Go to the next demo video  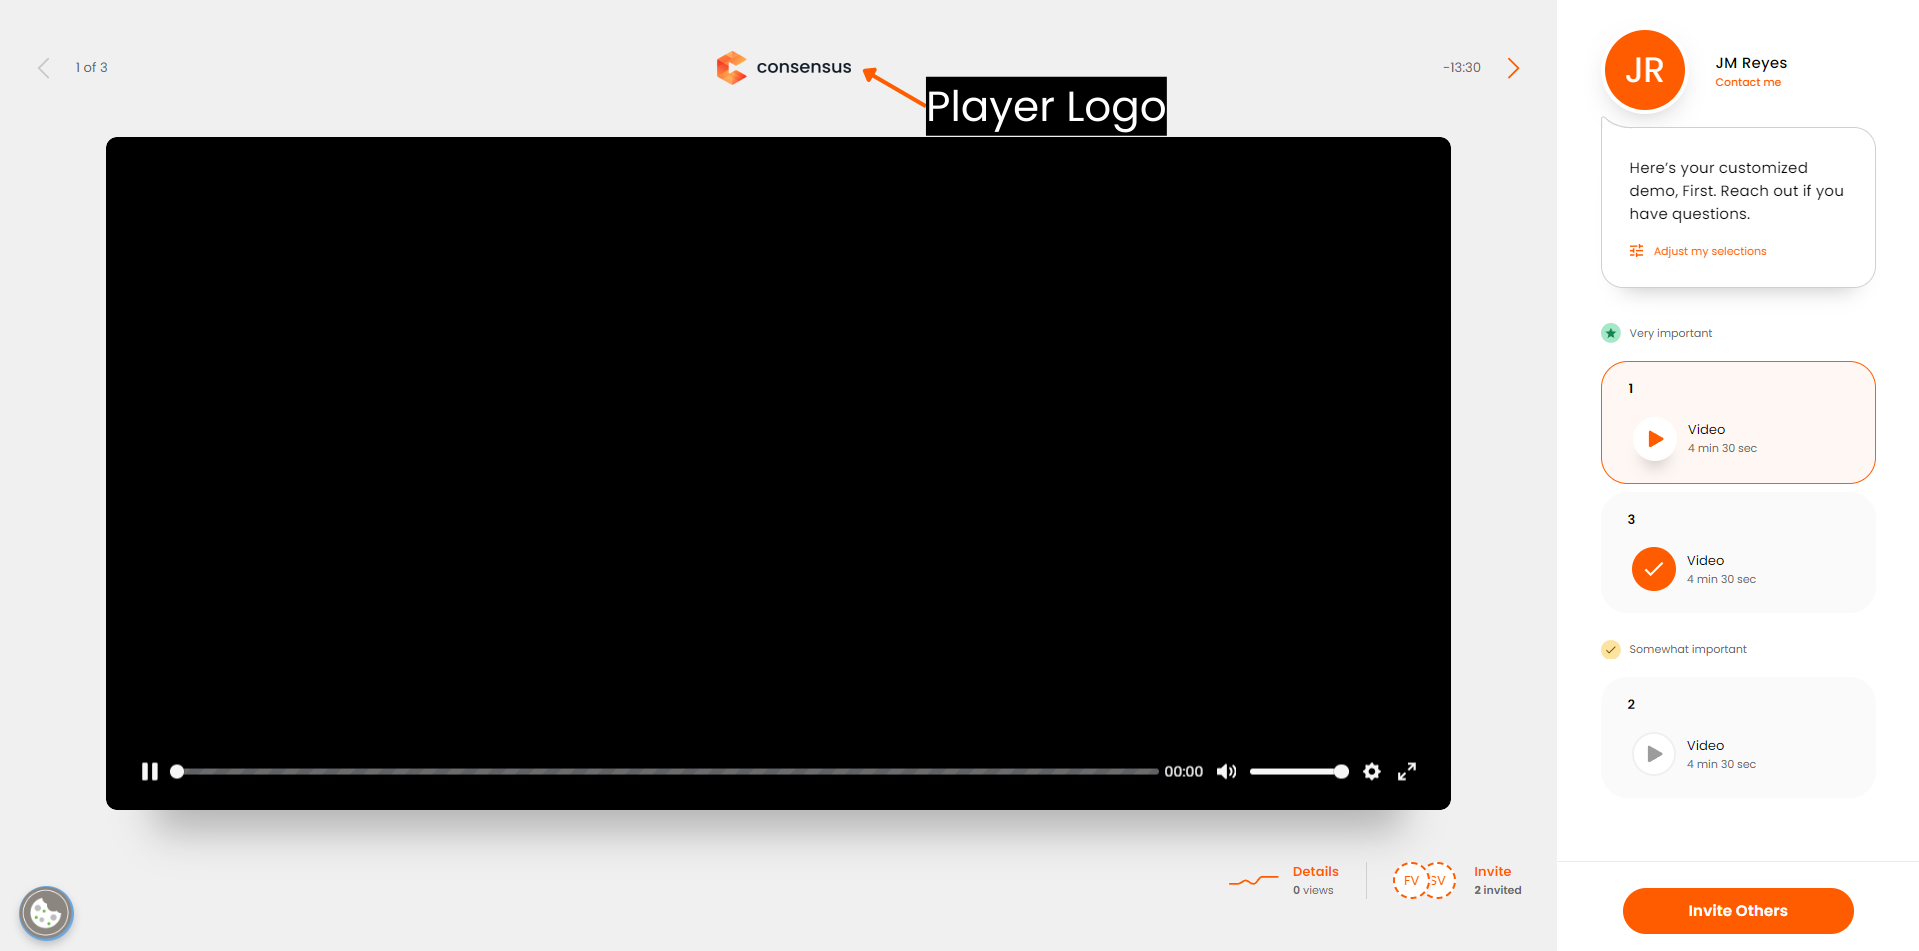1513,68
